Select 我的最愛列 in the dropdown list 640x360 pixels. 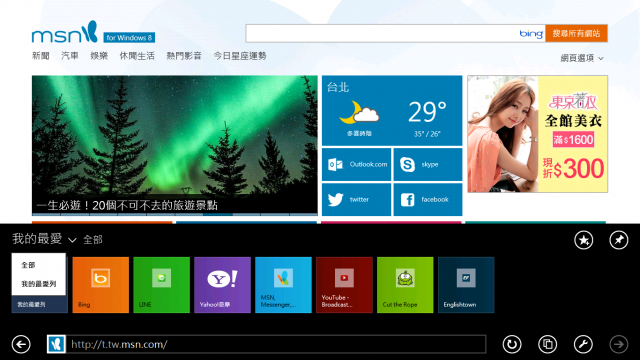click(x=38, y=284)
